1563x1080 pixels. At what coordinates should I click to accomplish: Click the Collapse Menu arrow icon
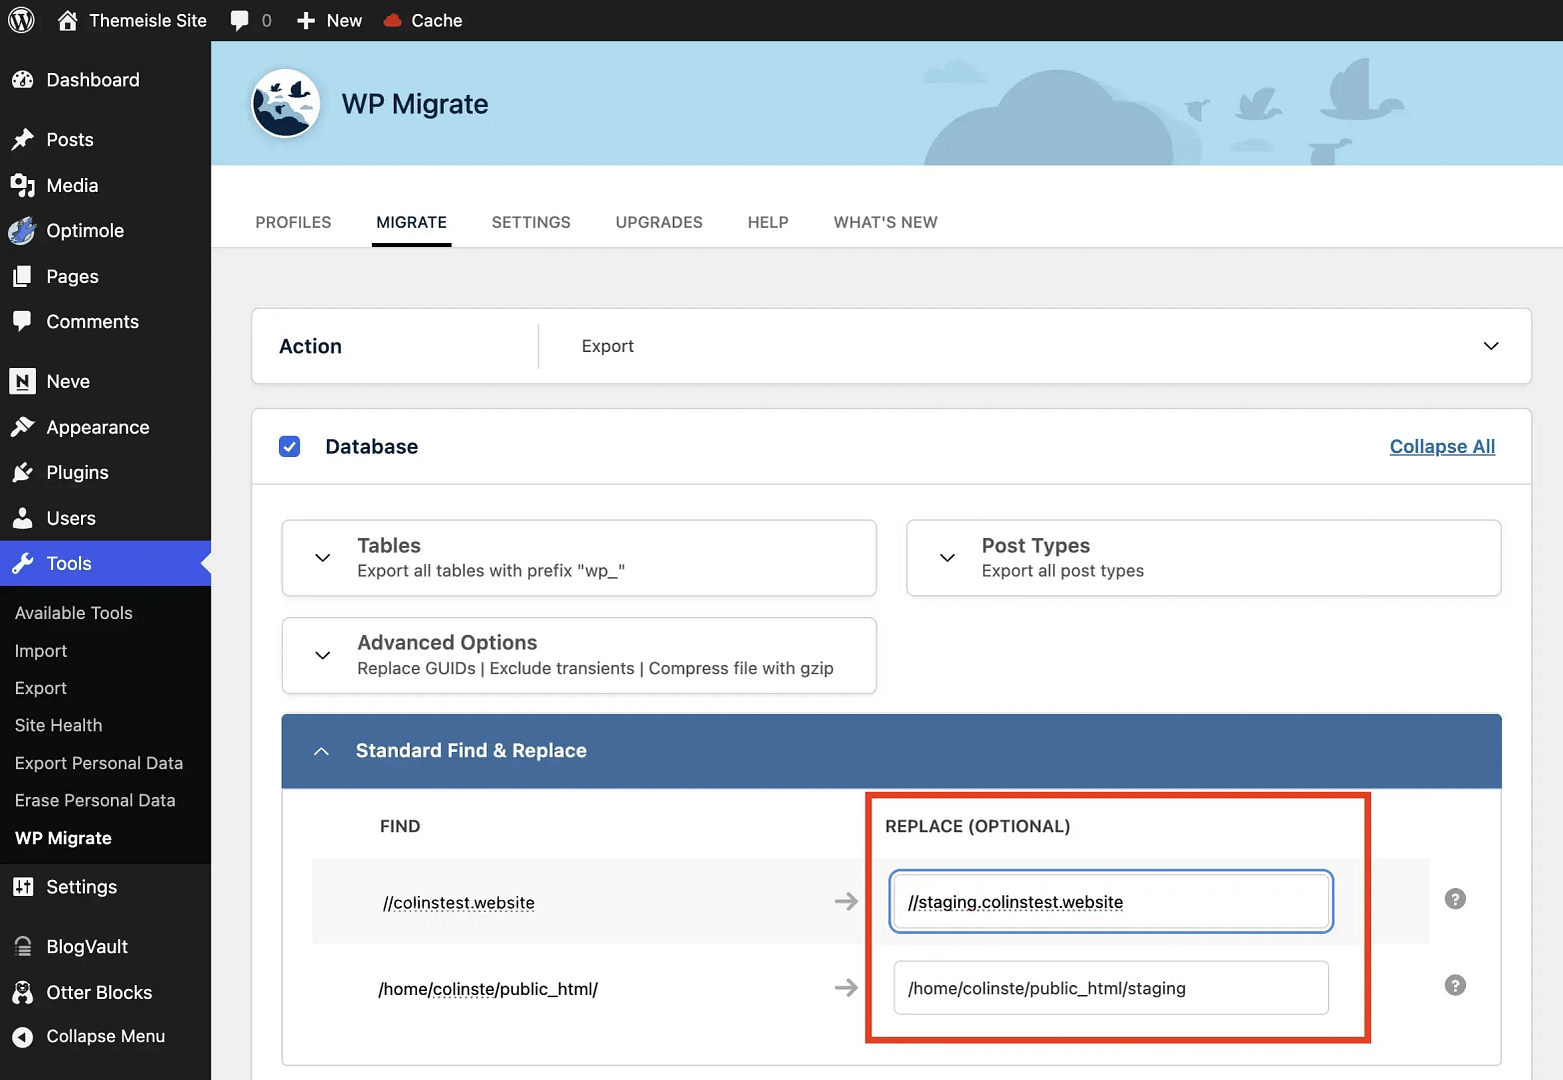(x=22, y=1037)
